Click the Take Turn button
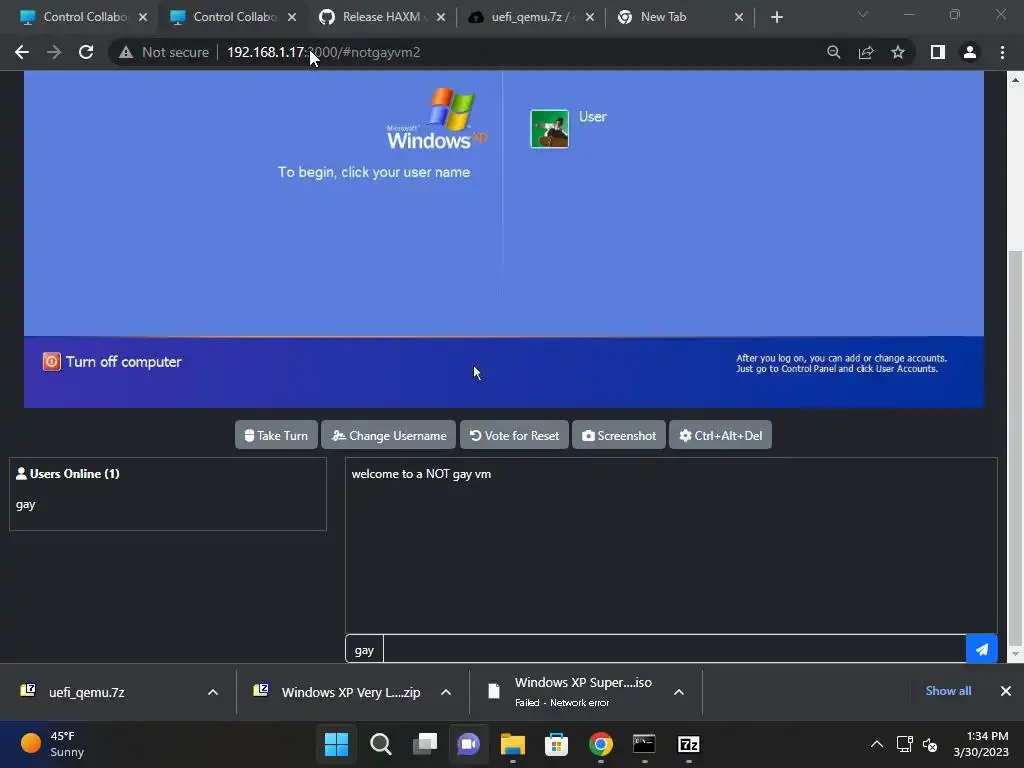The width and height of the screenshot is (1024, 768). [276, 435]
